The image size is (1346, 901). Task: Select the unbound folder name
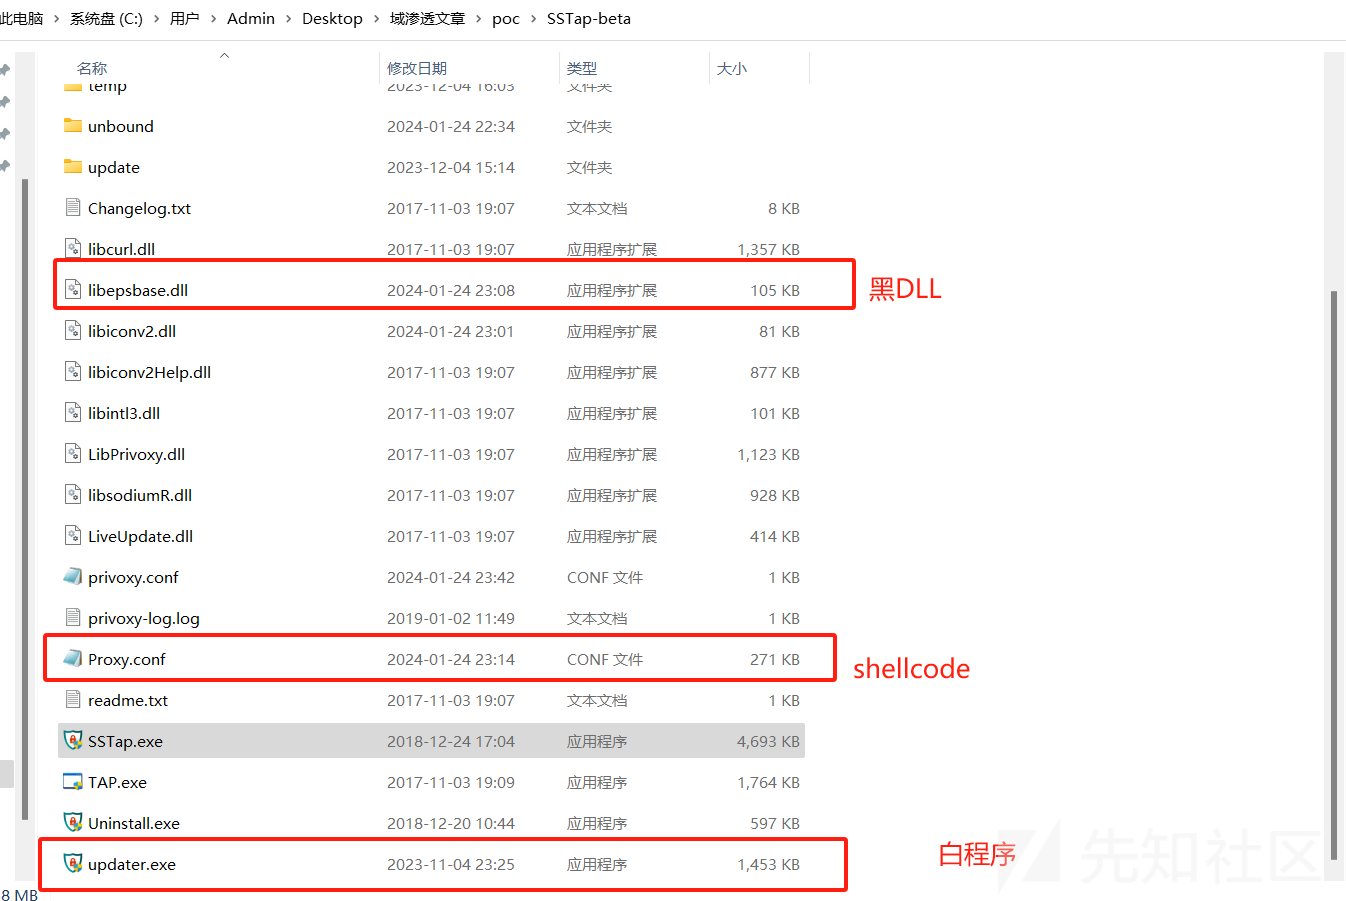click(121, 126)
